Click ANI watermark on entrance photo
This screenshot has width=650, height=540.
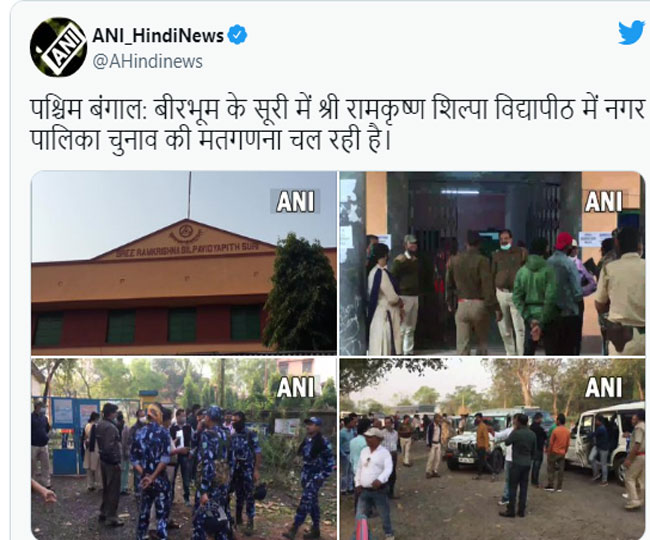click(x=604, y=201)
